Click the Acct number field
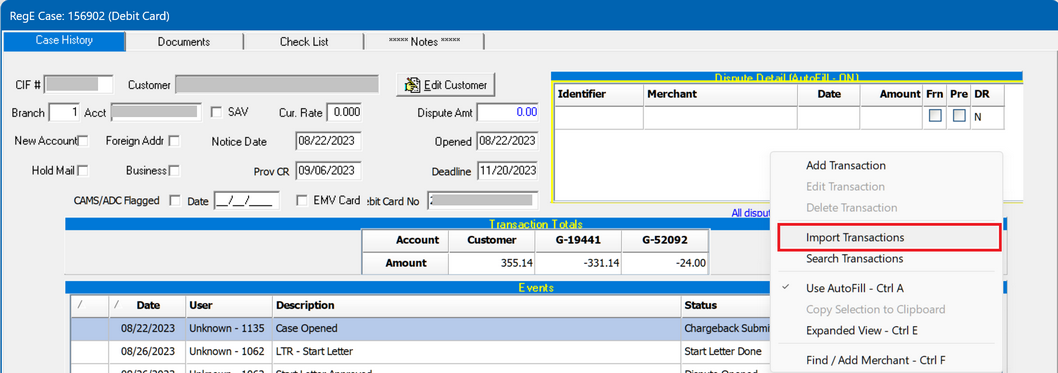 [156, 113]
